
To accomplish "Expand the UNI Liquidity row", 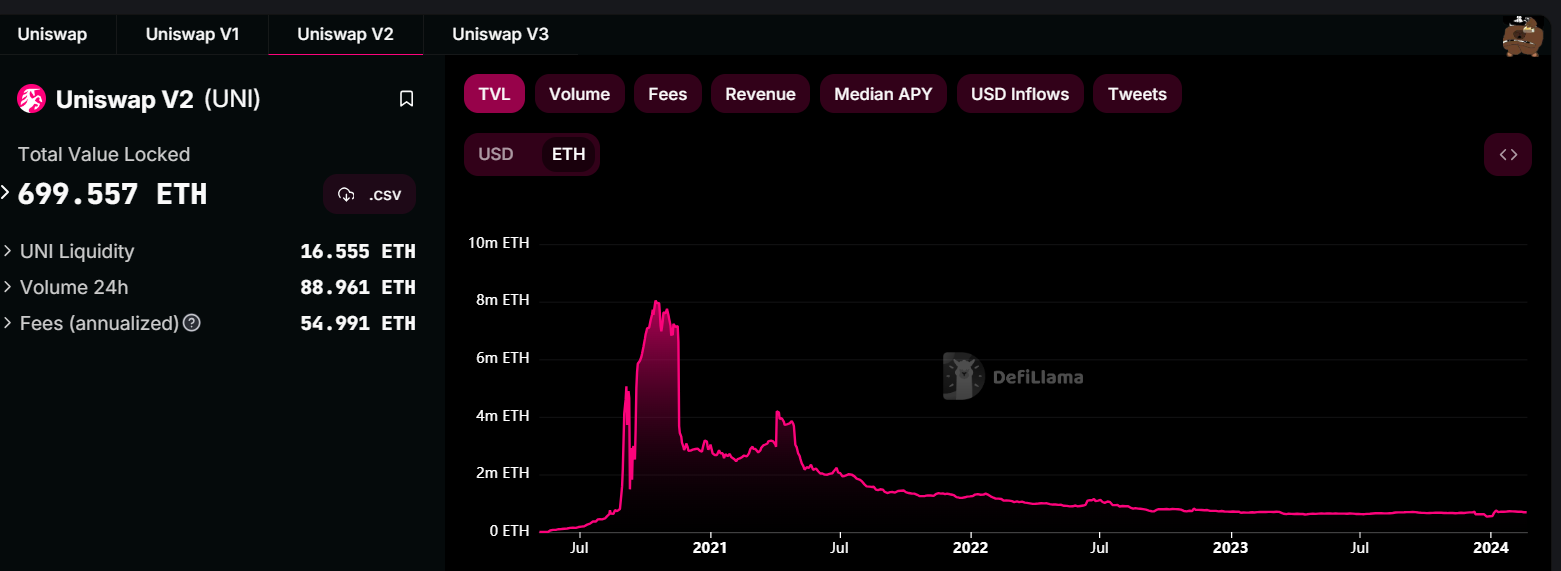I will click(9, 251).
